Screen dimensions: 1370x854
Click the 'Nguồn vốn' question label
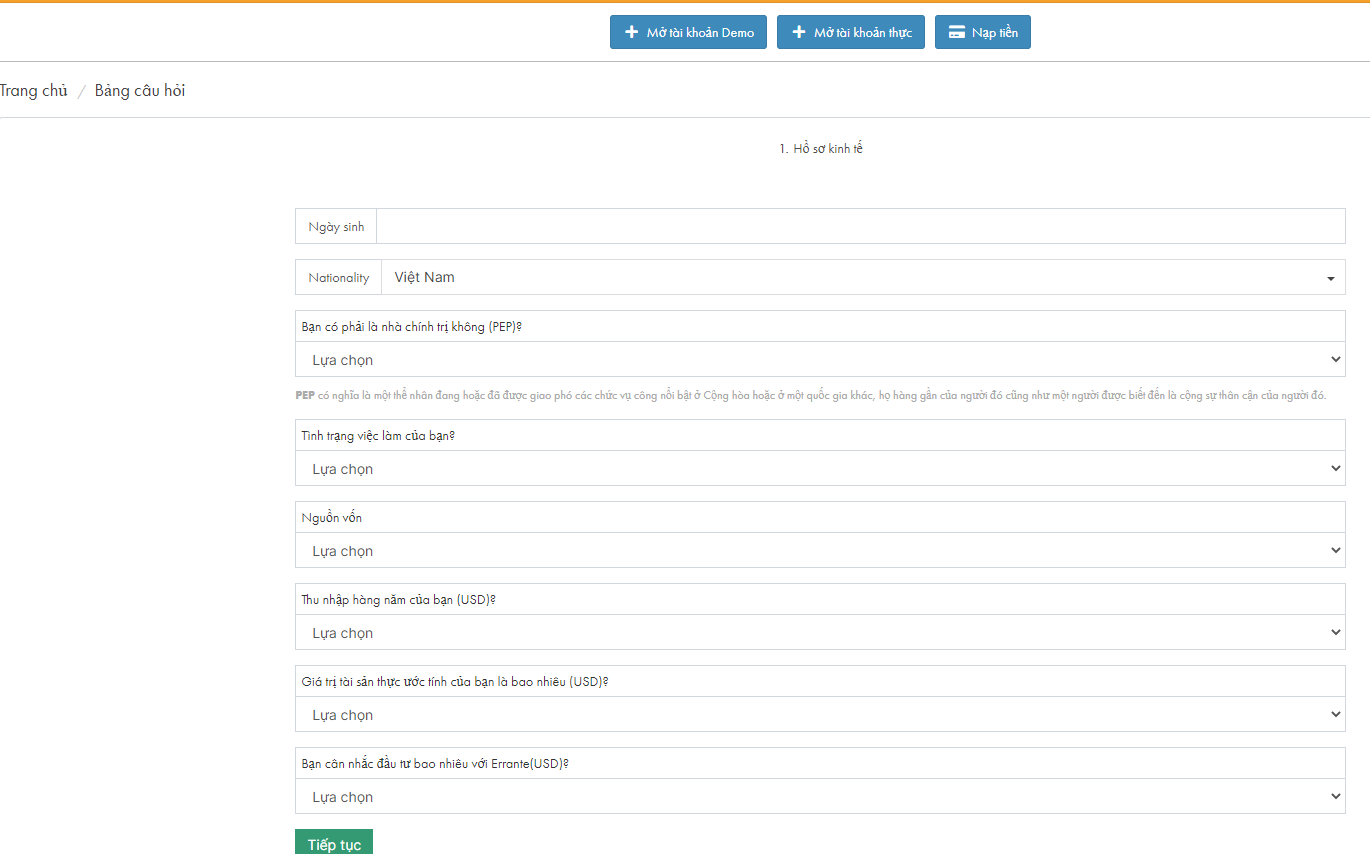pyautogui.click(x=331, y=518)
